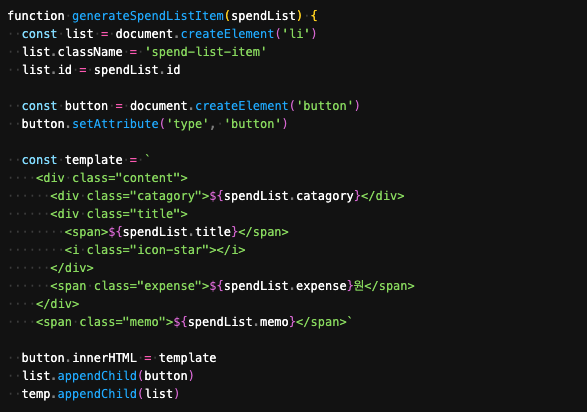
Task: Click the list.id assignment line
Action: coord(101,70)
